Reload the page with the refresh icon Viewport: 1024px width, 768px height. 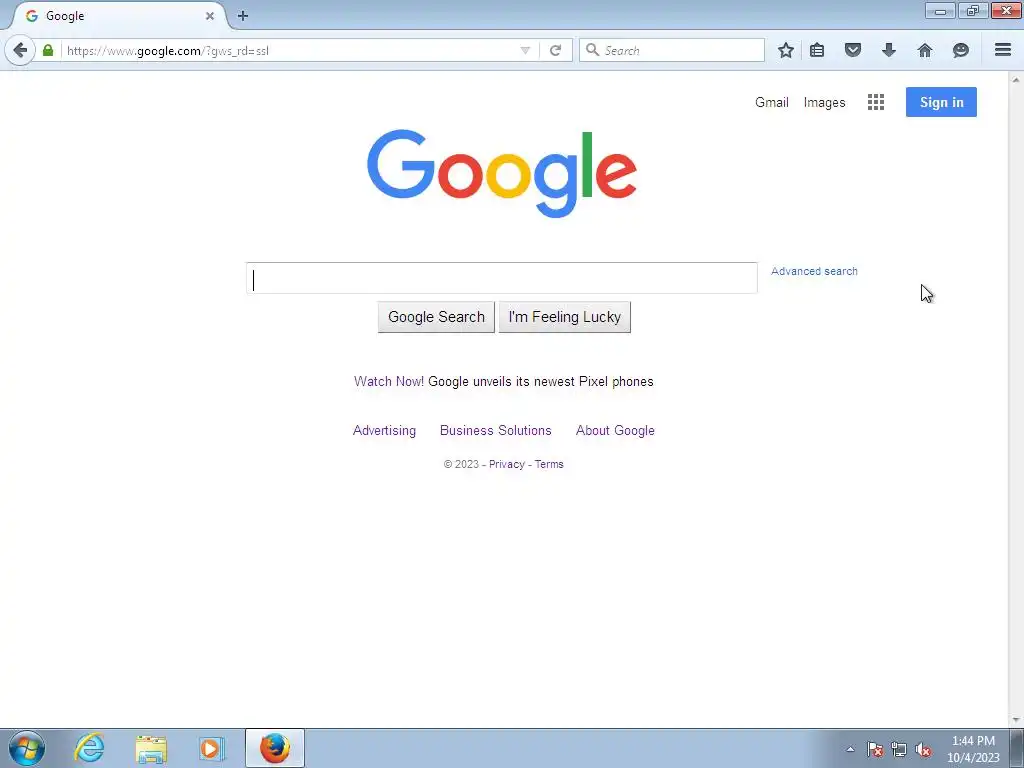pos(555,50)
